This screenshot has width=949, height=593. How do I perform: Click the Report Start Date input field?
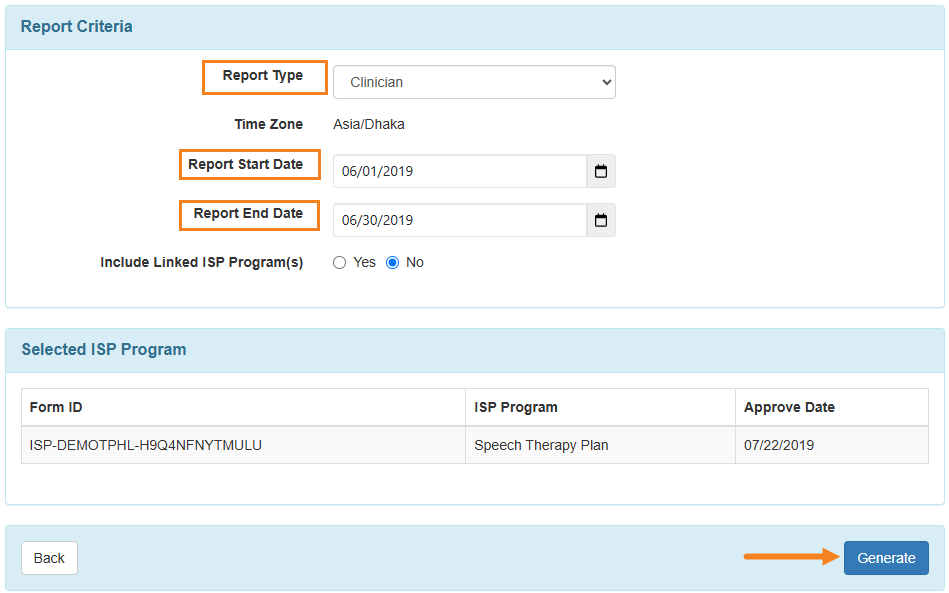pyautogui.click(x=459, y=171)
